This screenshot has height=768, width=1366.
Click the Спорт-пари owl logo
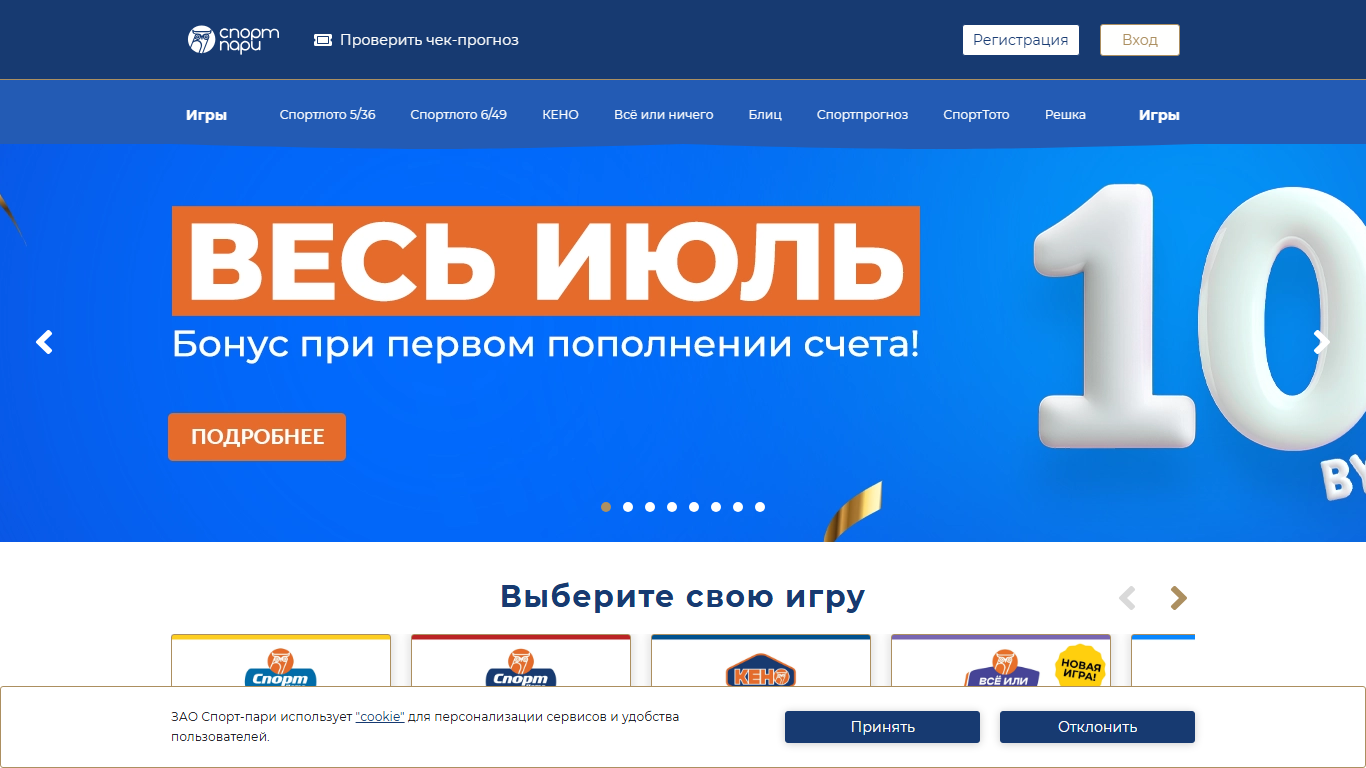click(233, 40)
